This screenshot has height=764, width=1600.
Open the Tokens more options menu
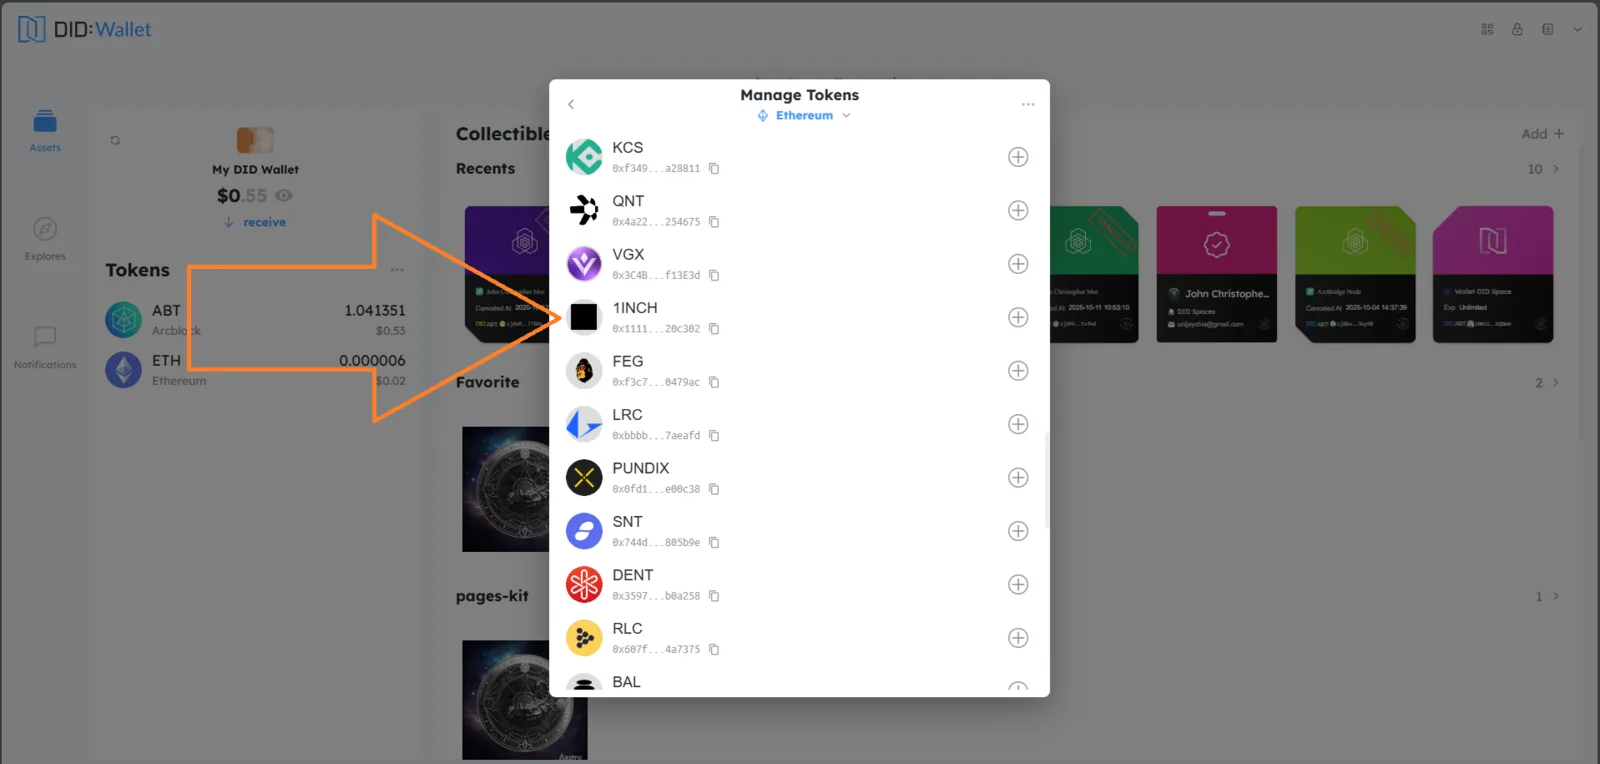pyautogui.click(x=397, y=270)
